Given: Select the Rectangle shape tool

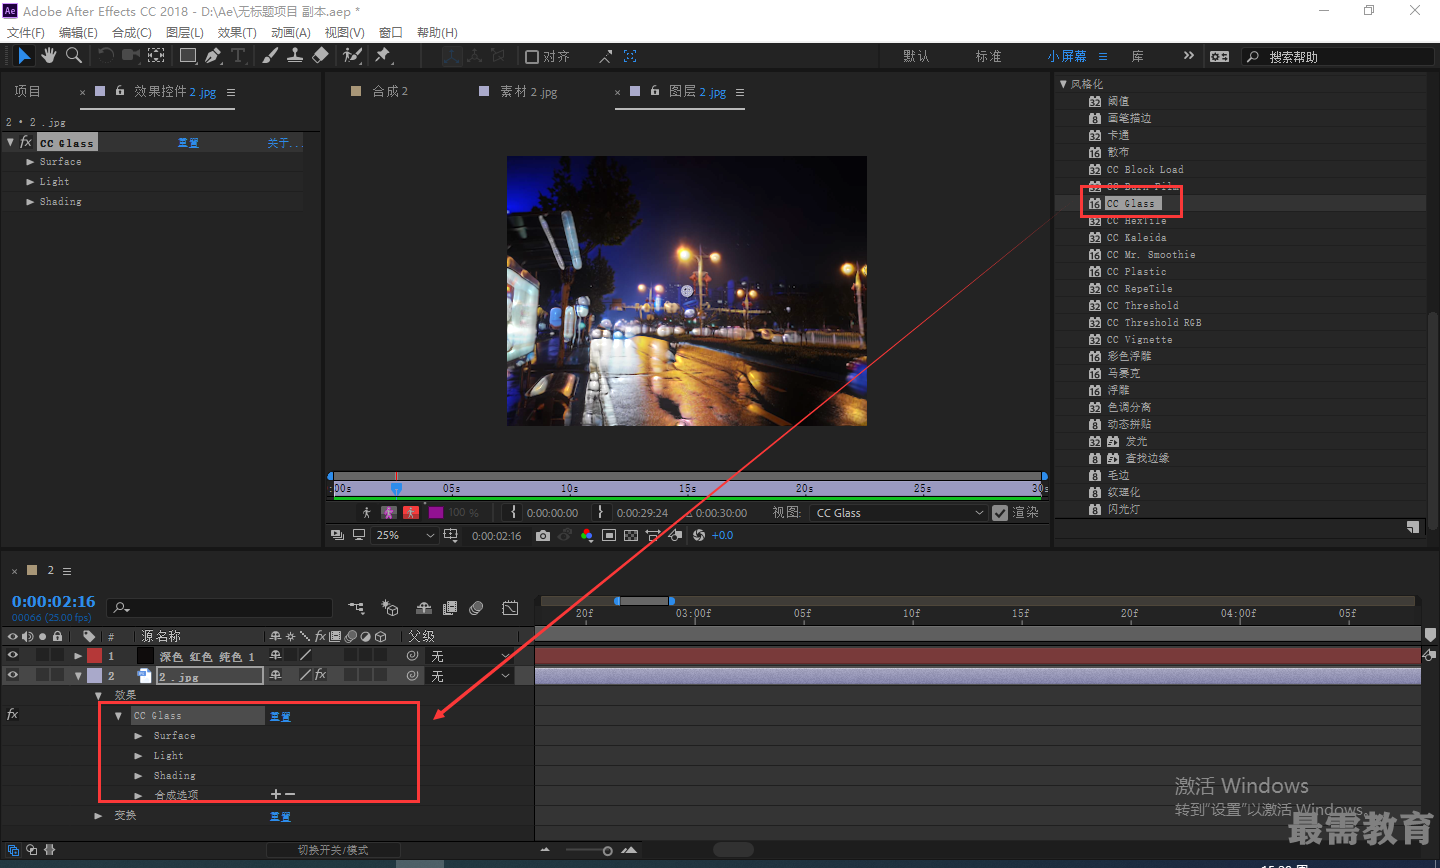Looking at the screenshot, I should (188, 56).
